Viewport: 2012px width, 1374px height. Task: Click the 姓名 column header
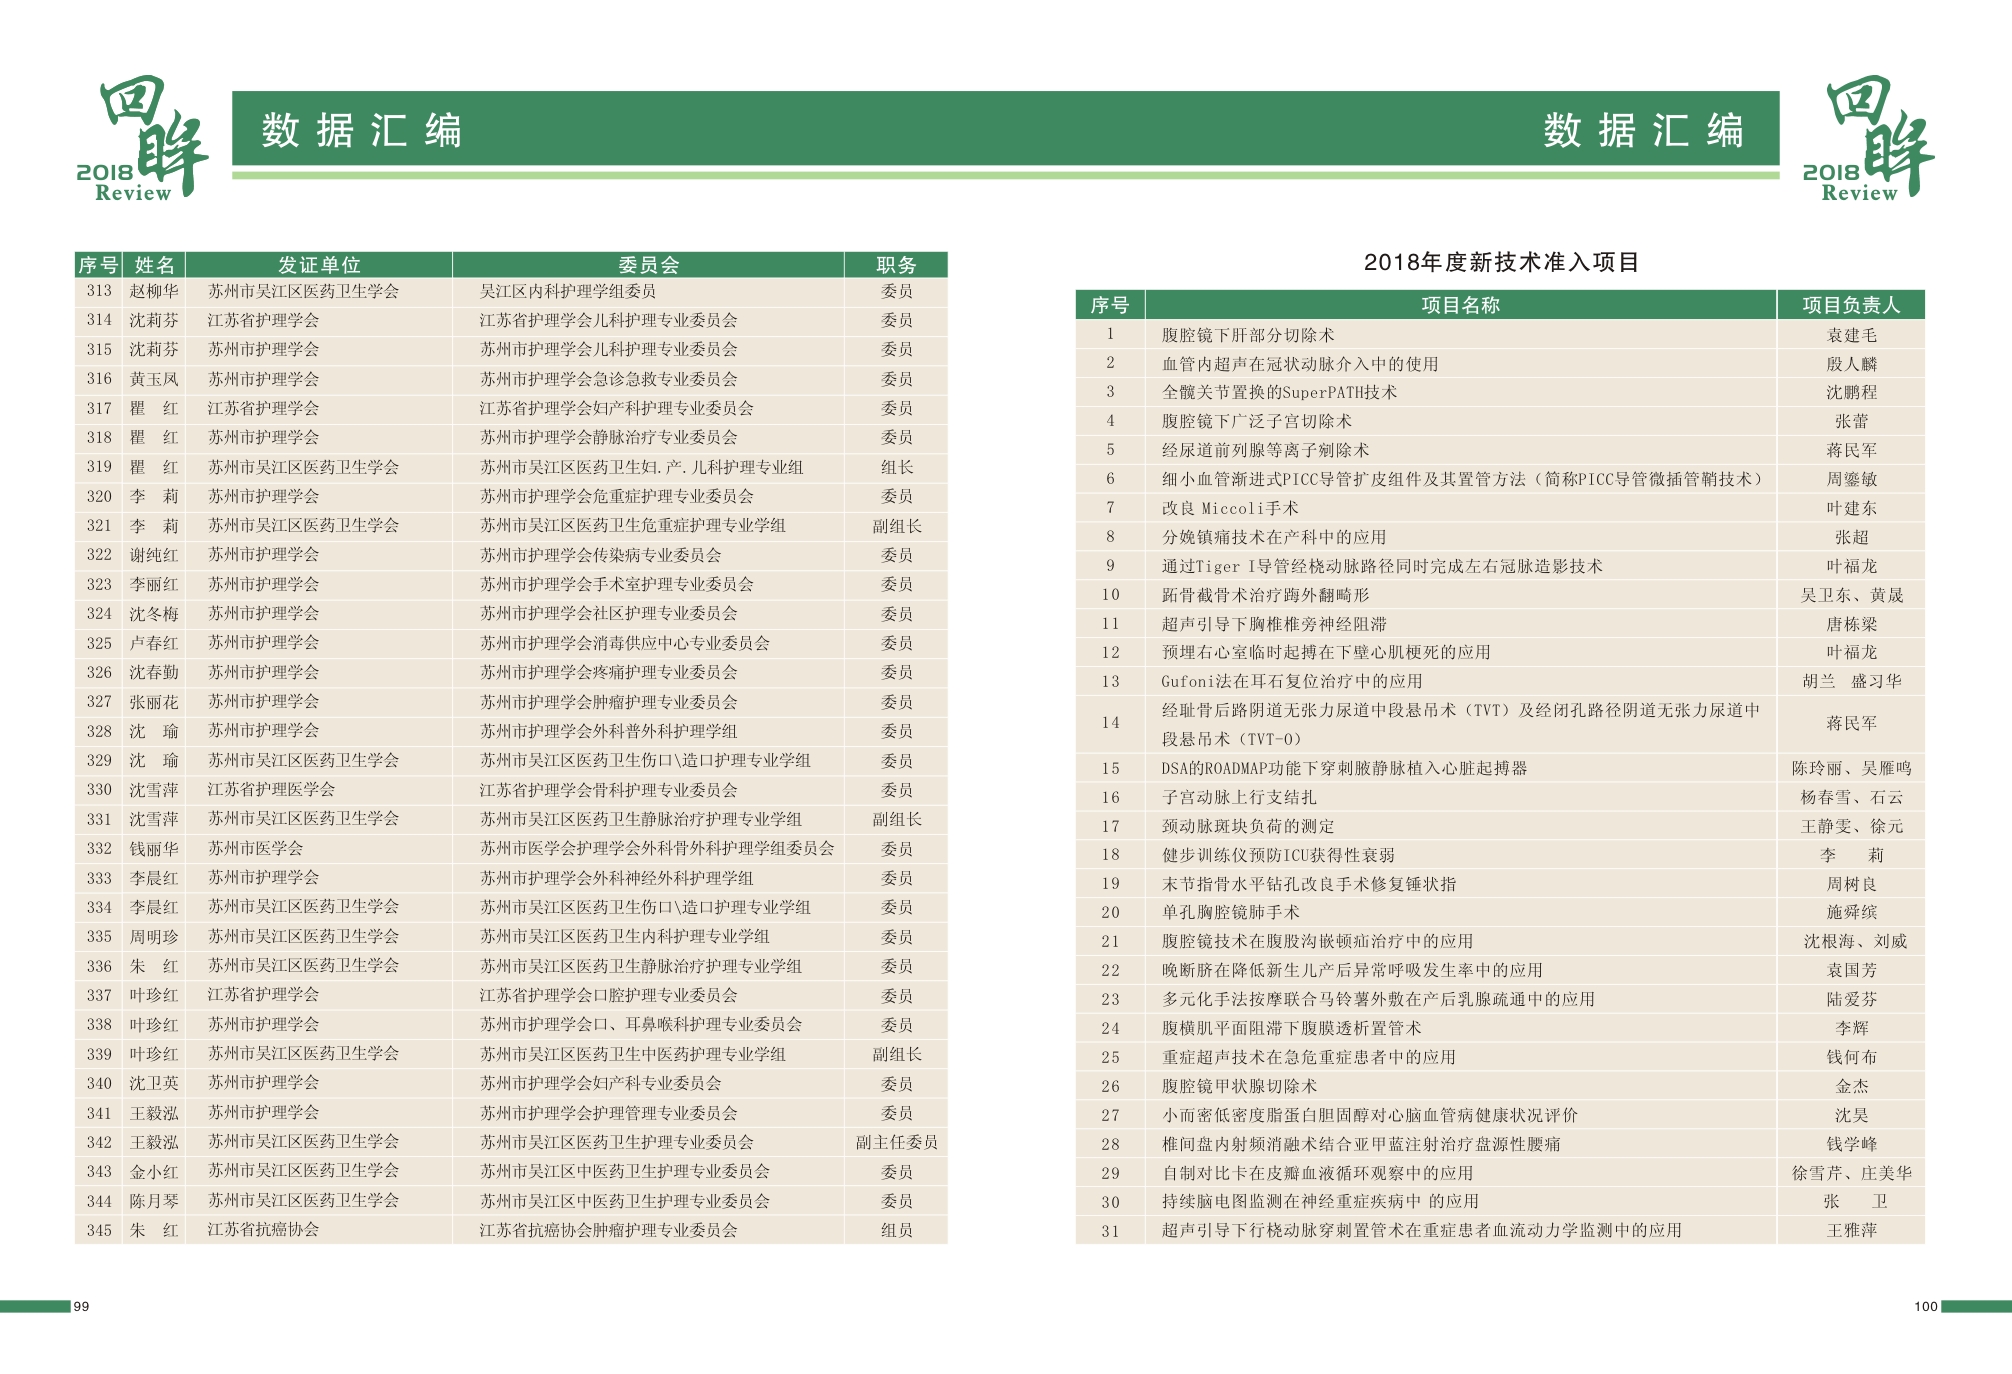point(154,265)
